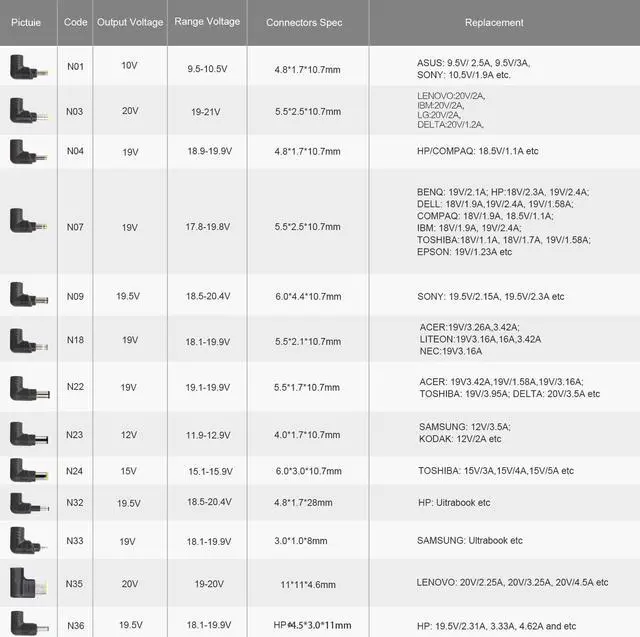Click connector spec "4.8*1.7*28mm"
This screenshot has height=637, width=640.
(303, 503)
